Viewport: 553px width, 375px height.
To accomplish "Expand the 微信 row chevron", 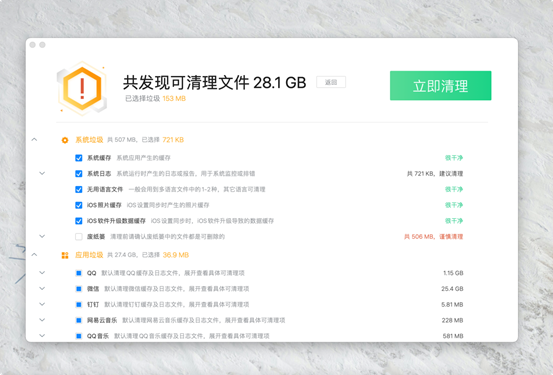I will (42, 289).
